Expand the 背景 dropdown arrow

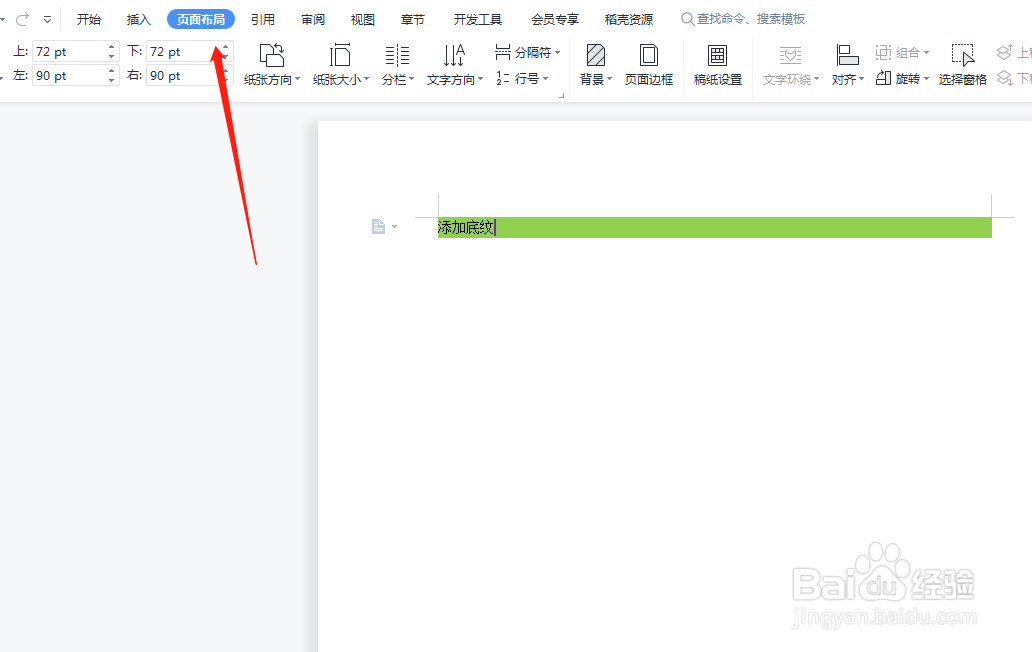coord(609,80)
